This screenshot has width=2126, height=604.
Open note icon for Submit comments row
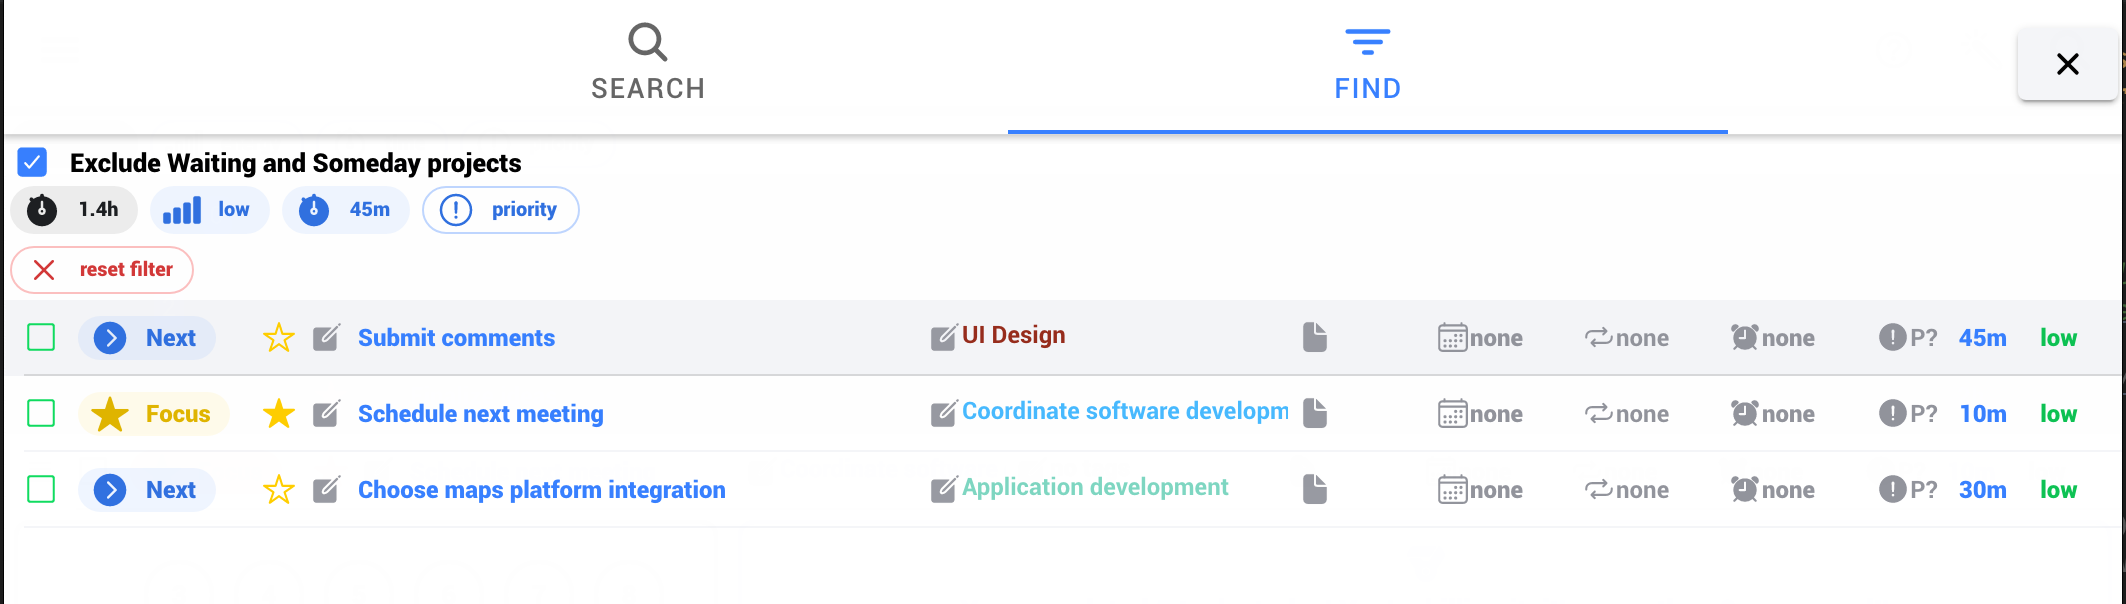pos(1315,338)
